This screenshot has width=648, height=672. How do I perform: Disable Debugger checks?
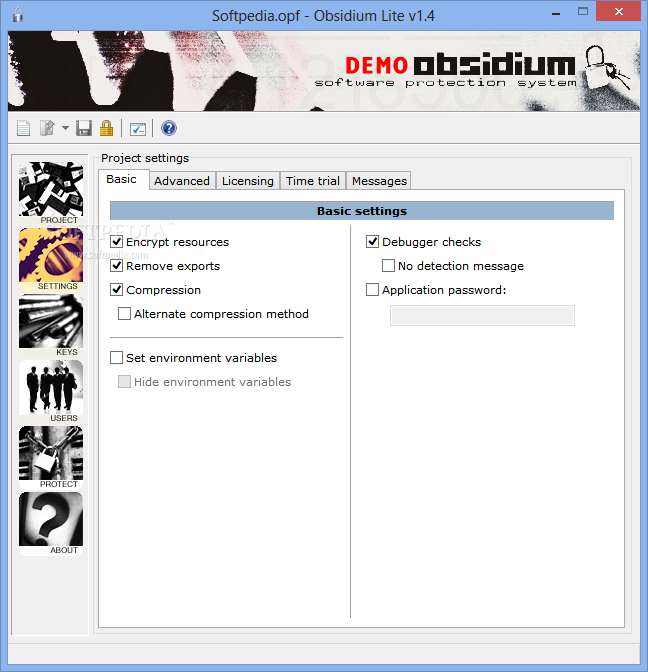[x=372, y=242]
